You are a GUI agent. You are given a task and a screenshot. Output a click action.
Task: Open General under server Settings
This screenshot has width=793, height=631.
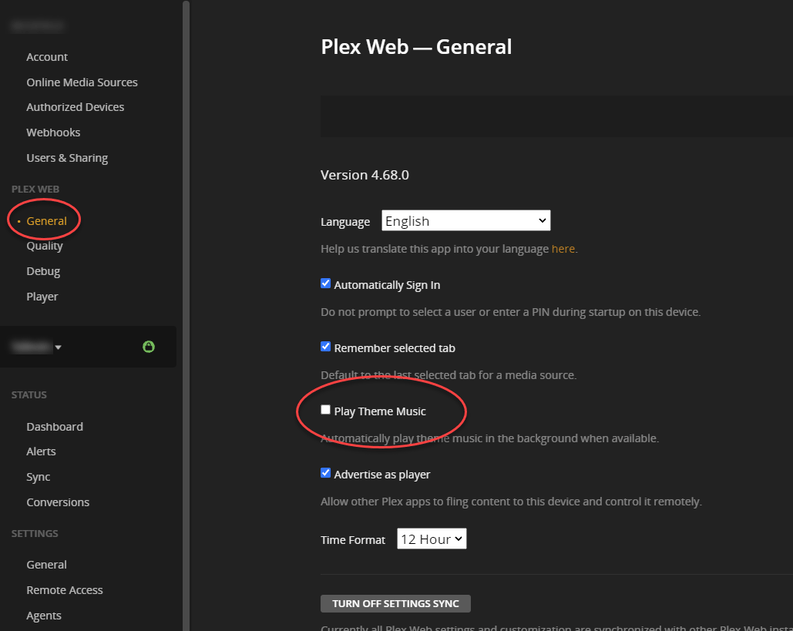(x=47, y=565)
